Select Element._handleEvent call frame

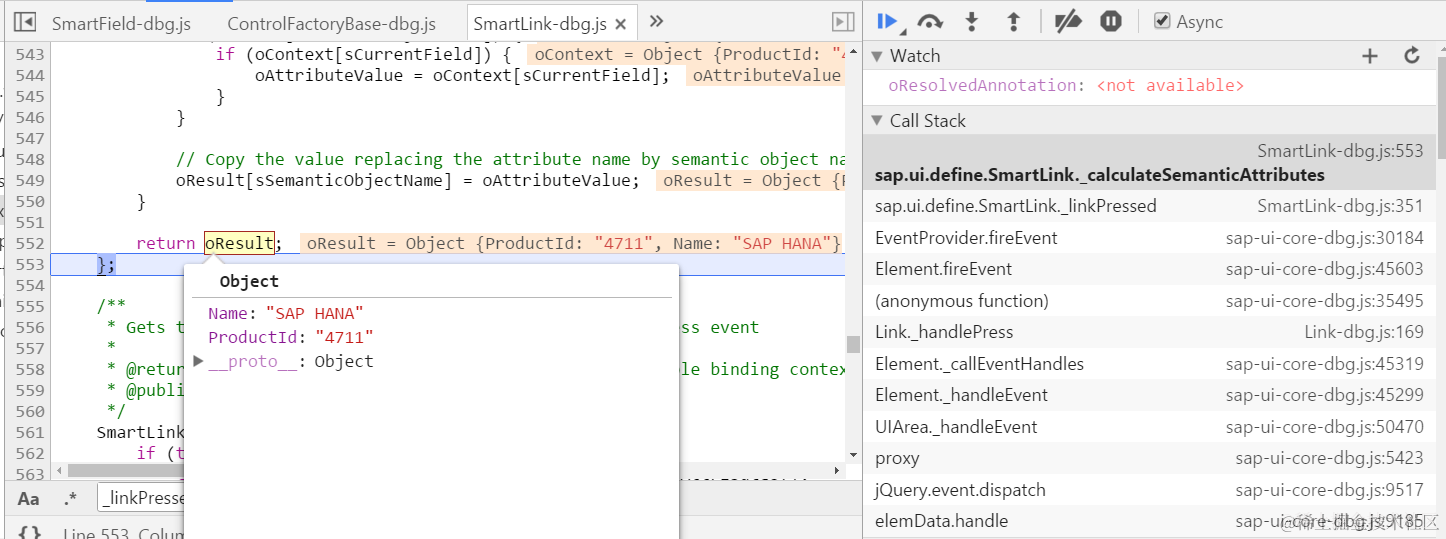pyautogui.click(x=1149, y=395)
